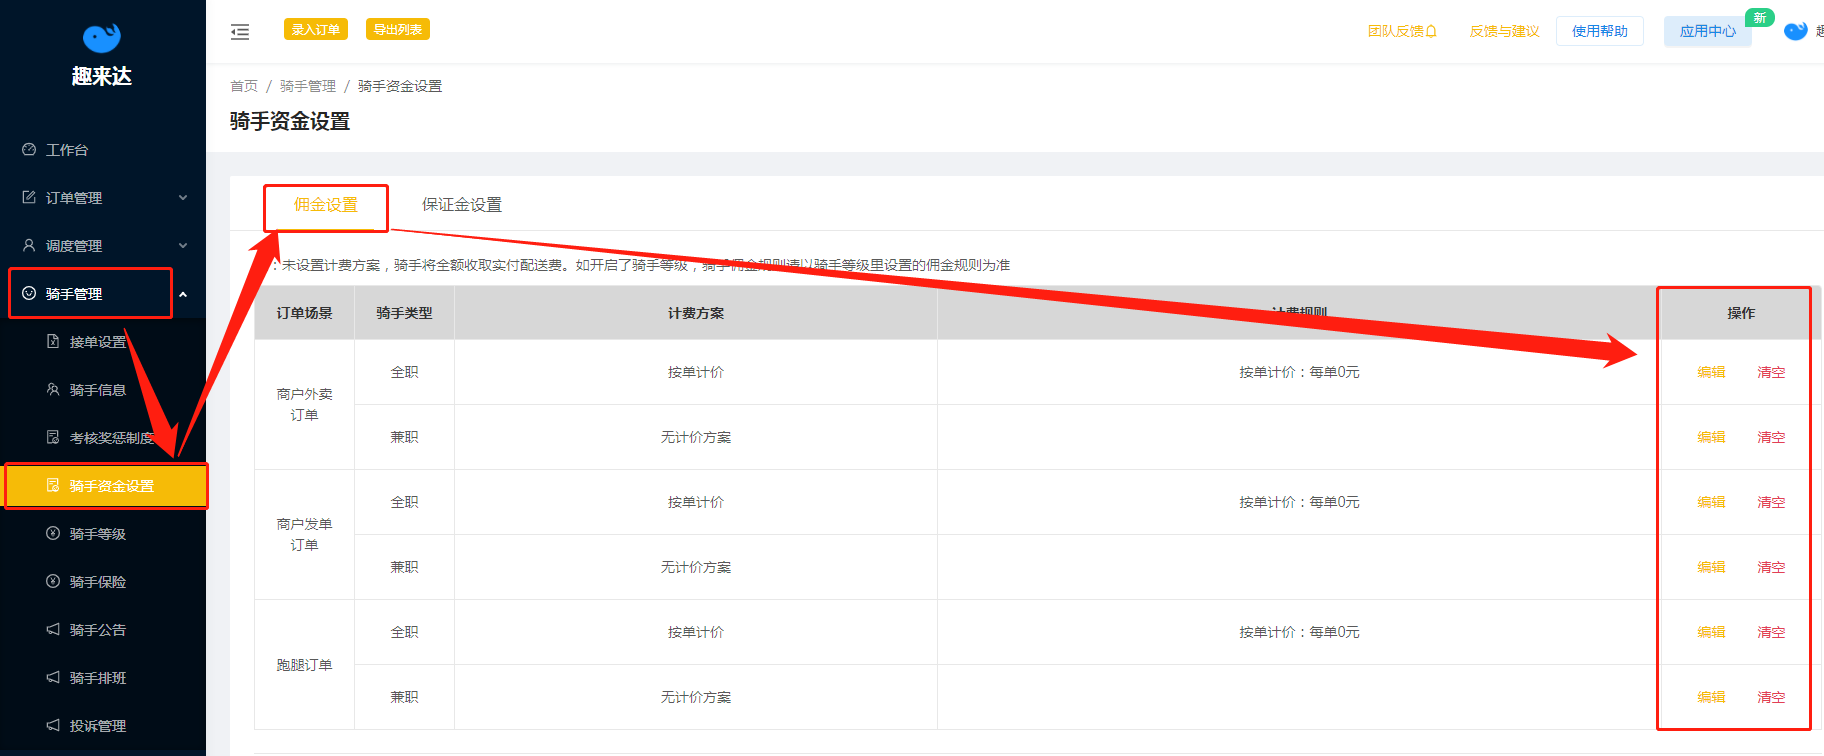Click the 骑手保险 circular icon
1824x756 pixels.
[x=53, y=581]
